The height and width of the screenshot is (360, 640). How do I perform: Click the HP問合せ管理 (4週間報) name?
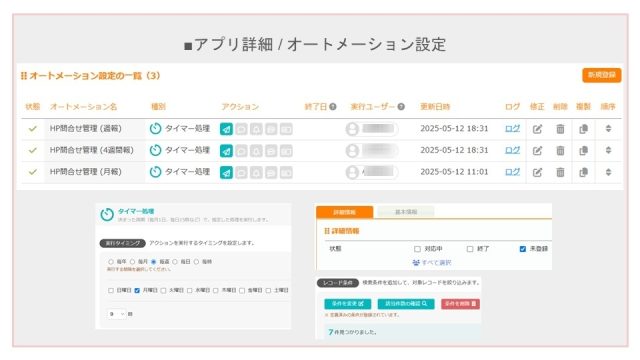pos(92,150)
